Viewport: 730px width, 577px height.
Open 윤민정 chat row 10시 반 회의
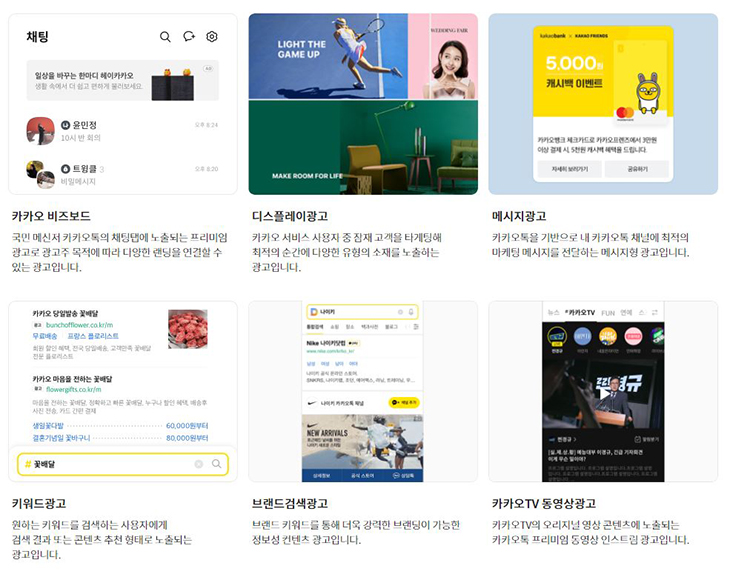coord(122,131)
